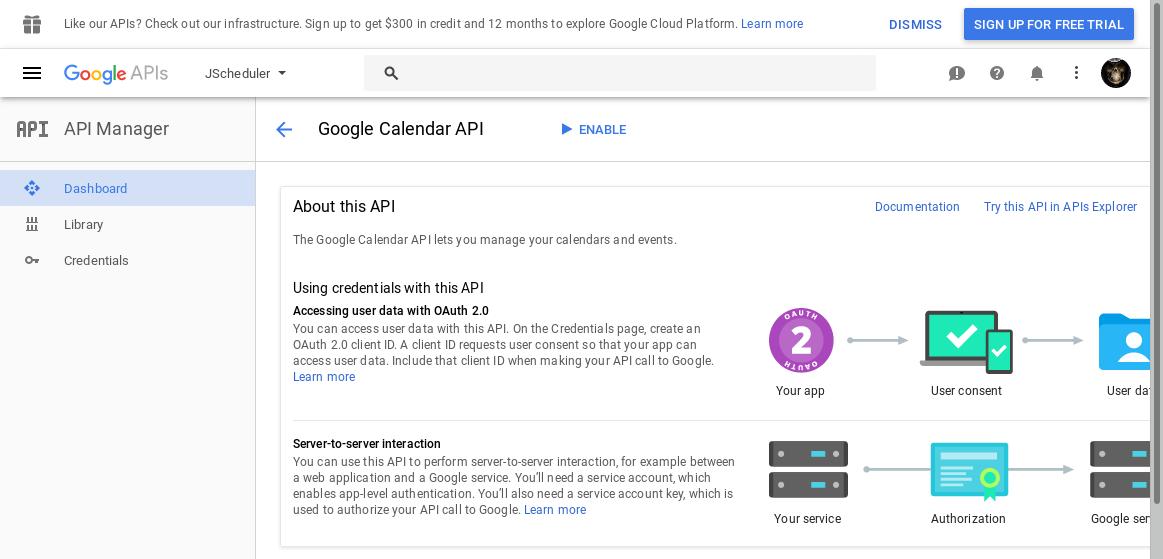
Task: Open the notifications bell icon
Action: (x=1036, y=73)
